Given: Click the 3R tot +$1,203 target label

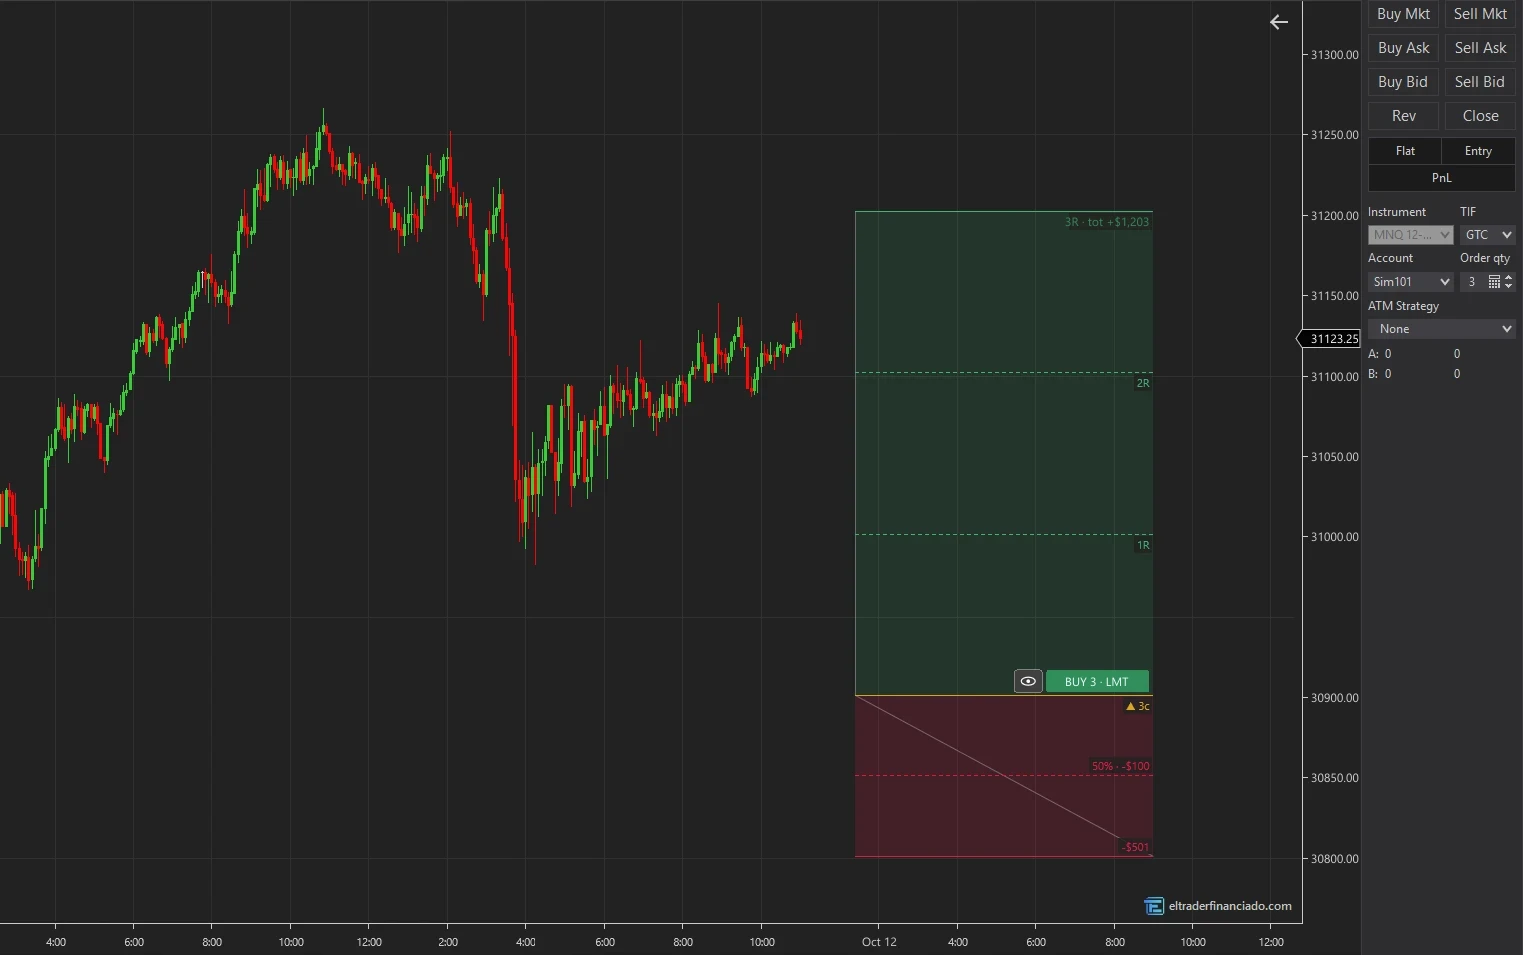Looking at the screenshot, I should click(x=1106, y=222).
